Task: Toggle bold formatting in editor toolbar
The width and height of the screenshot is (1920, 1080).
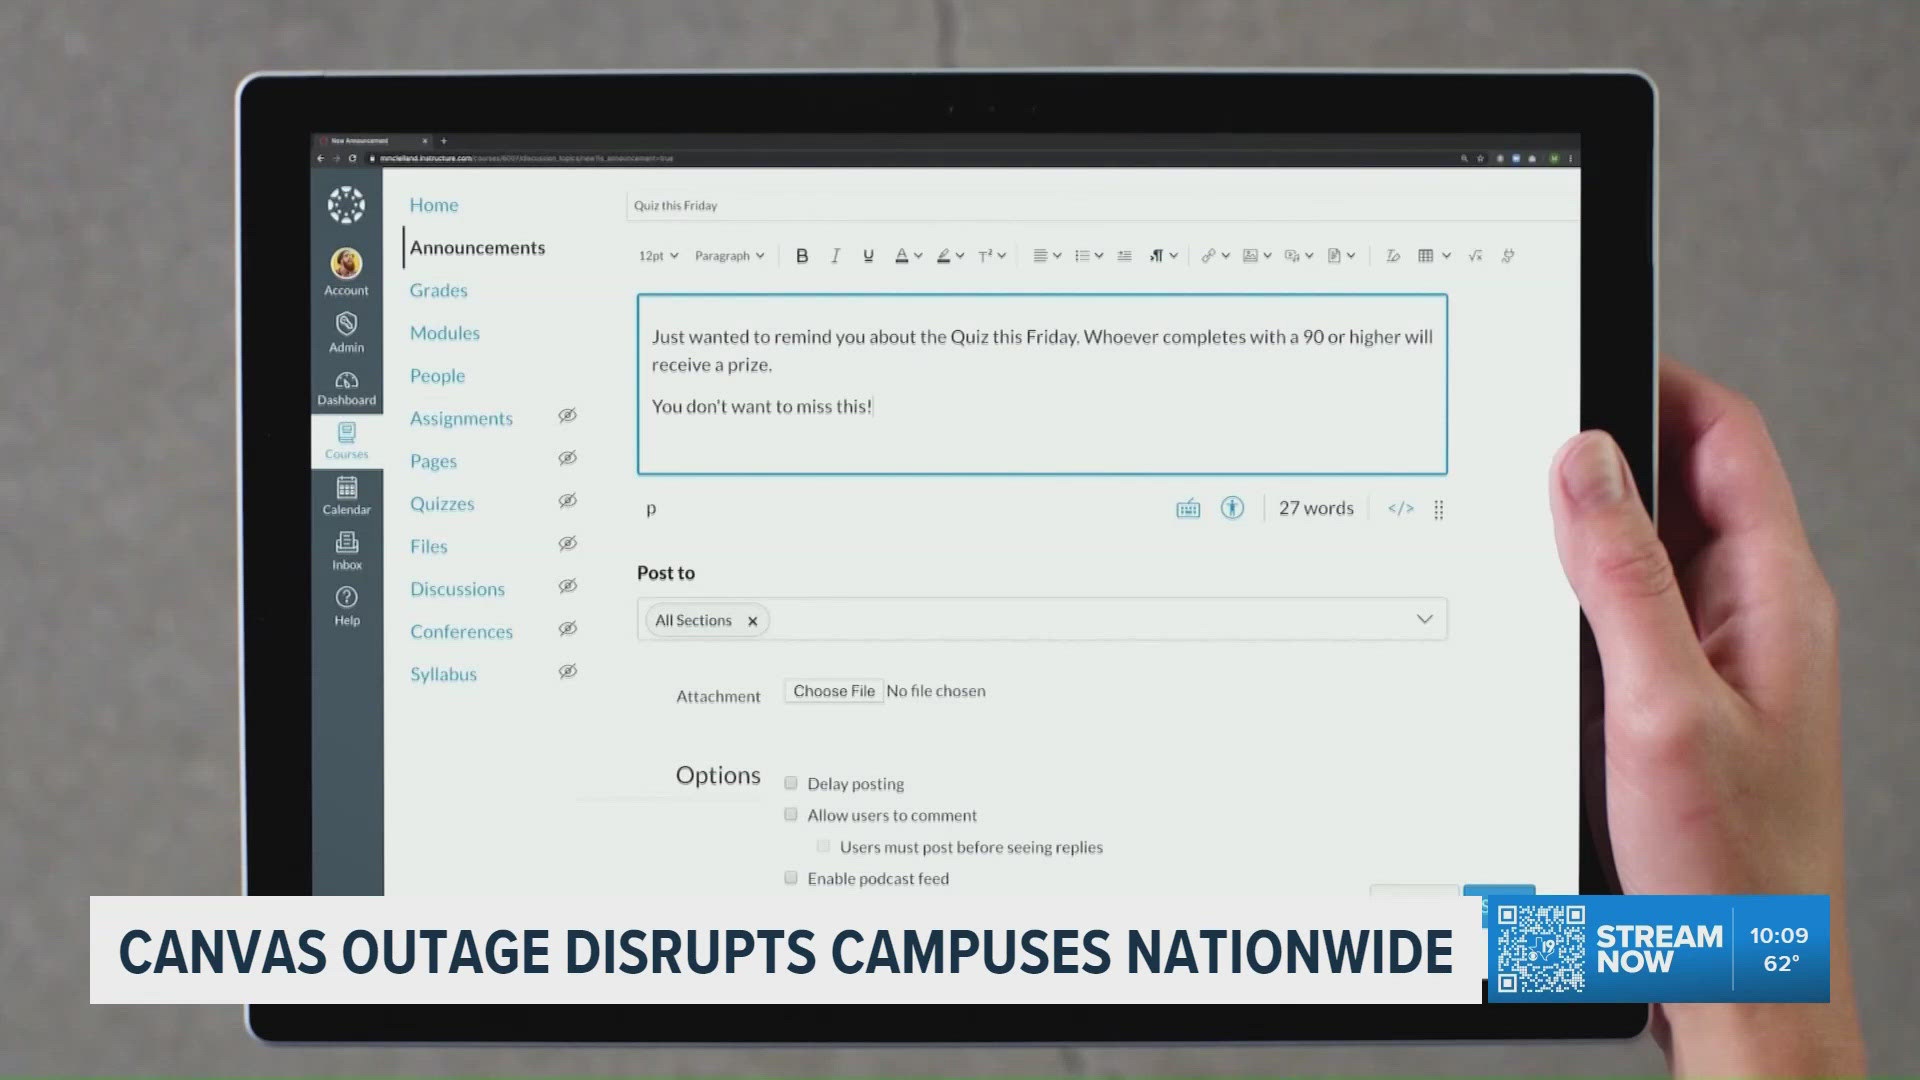Action: point(802,256)
